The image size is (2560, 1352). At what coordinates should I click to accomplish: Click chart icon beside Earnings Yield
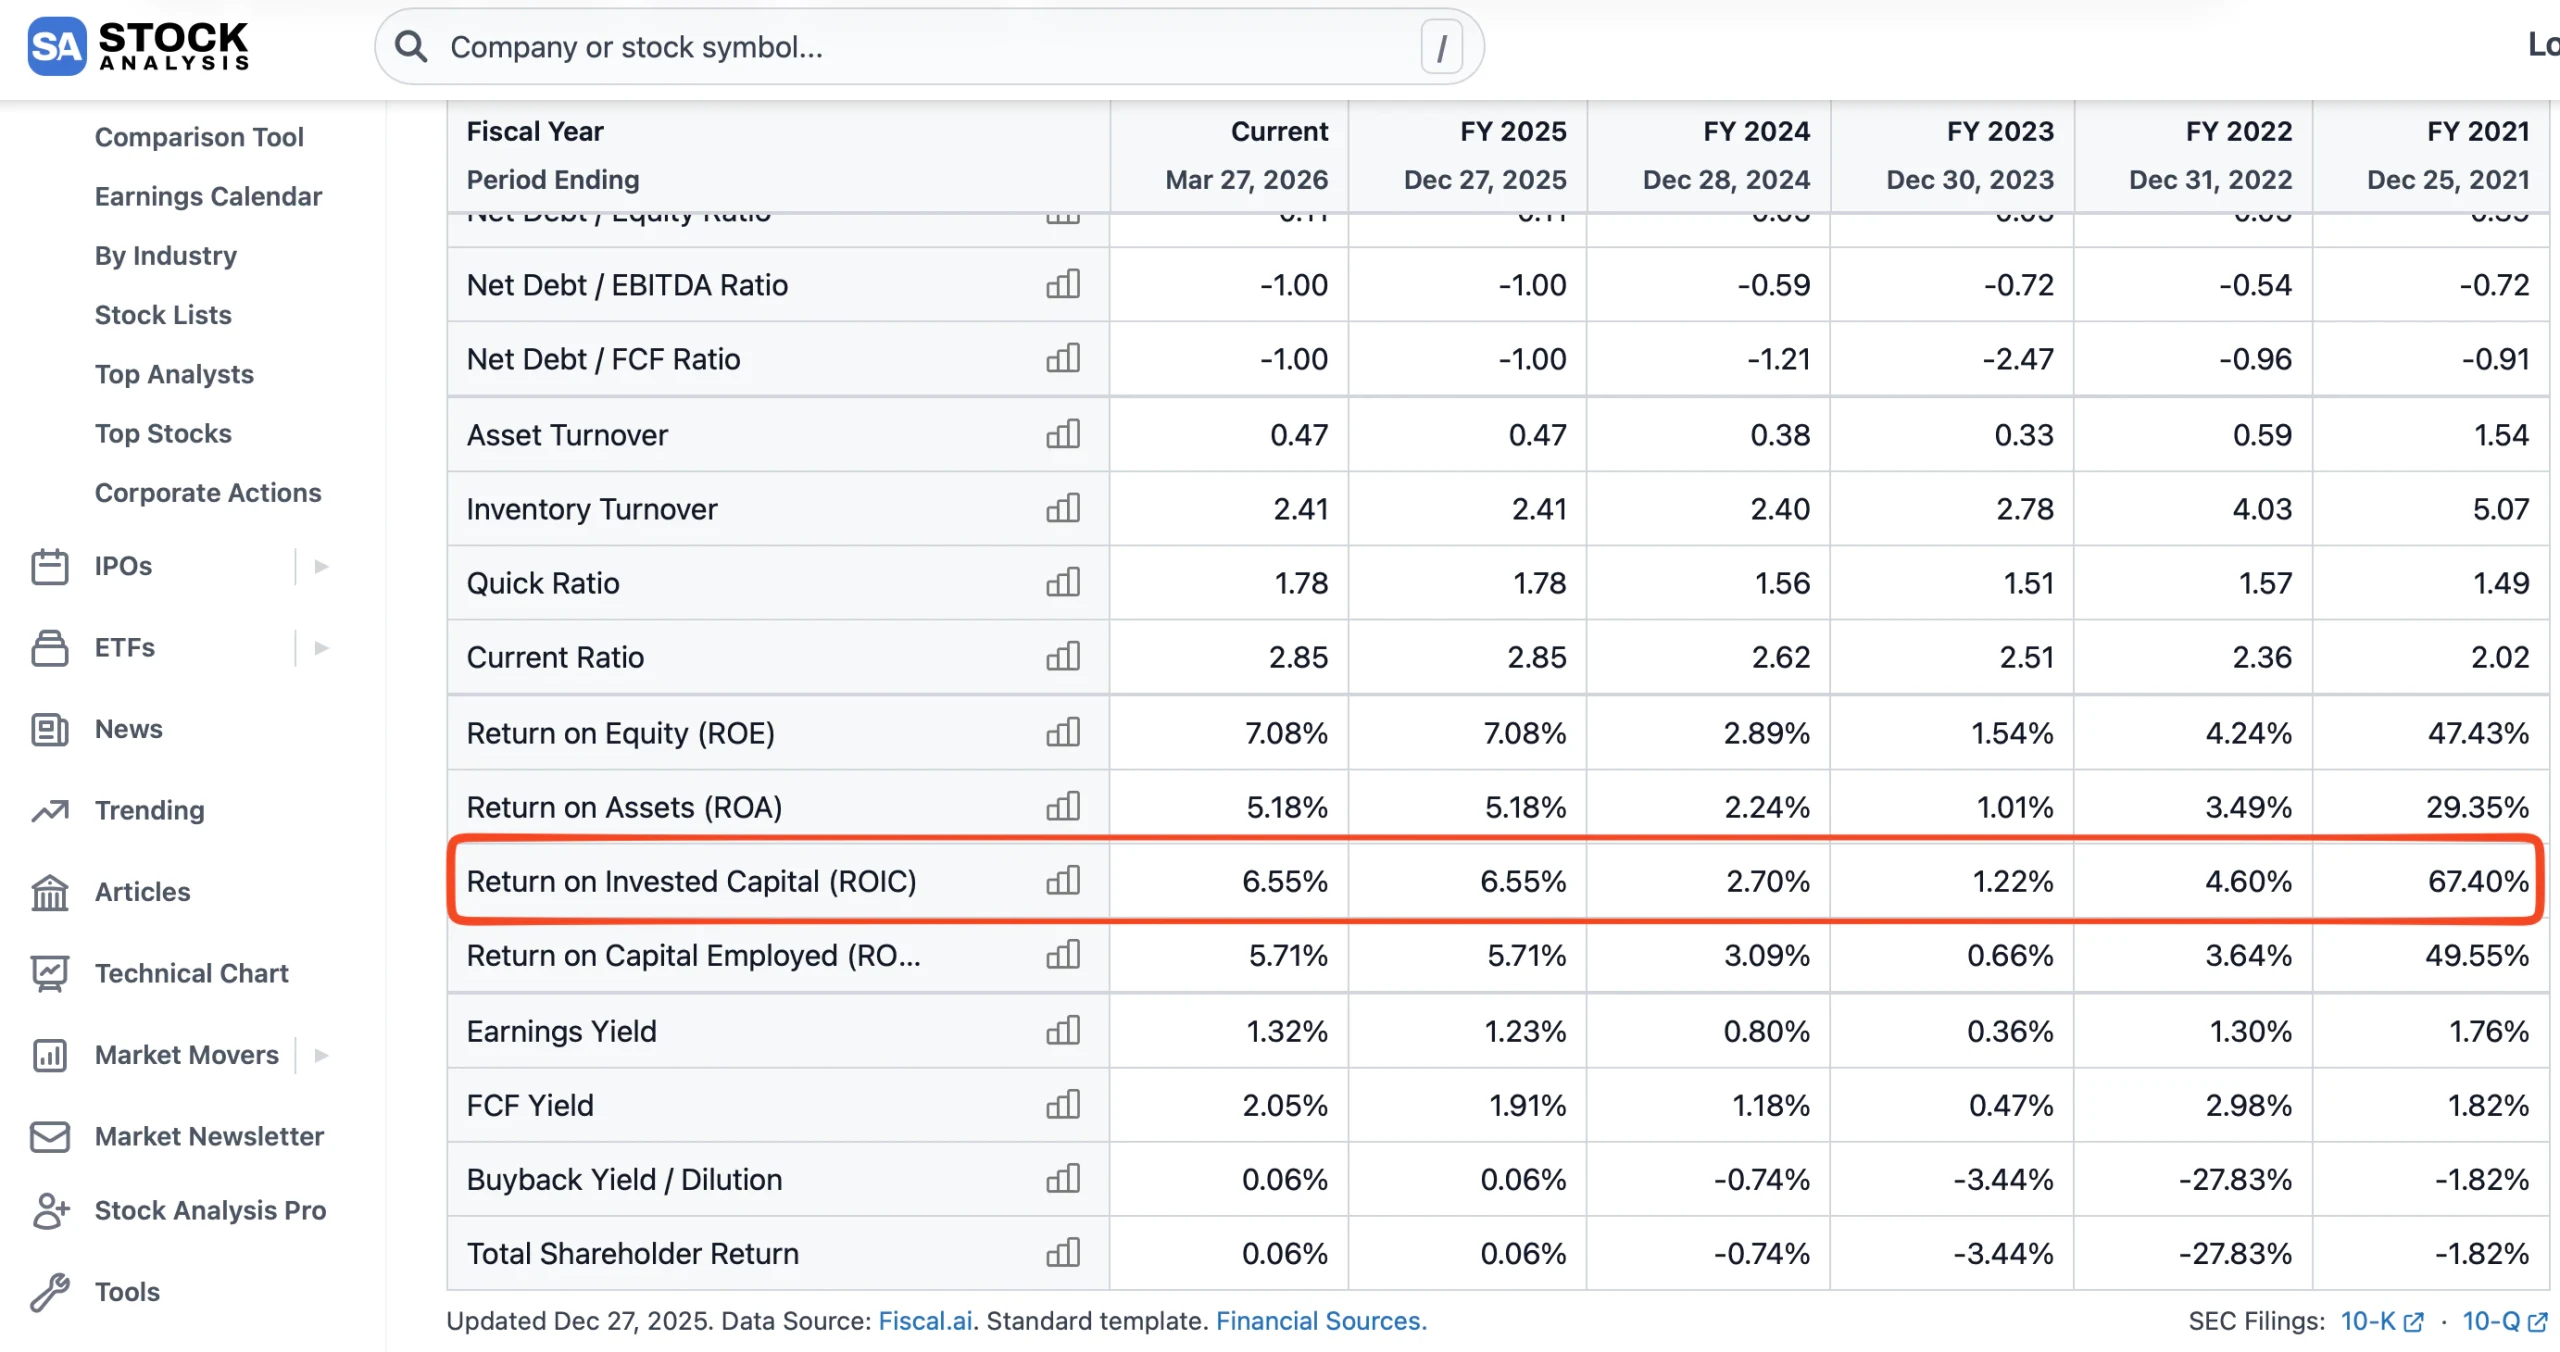tap(1063, 1031)
